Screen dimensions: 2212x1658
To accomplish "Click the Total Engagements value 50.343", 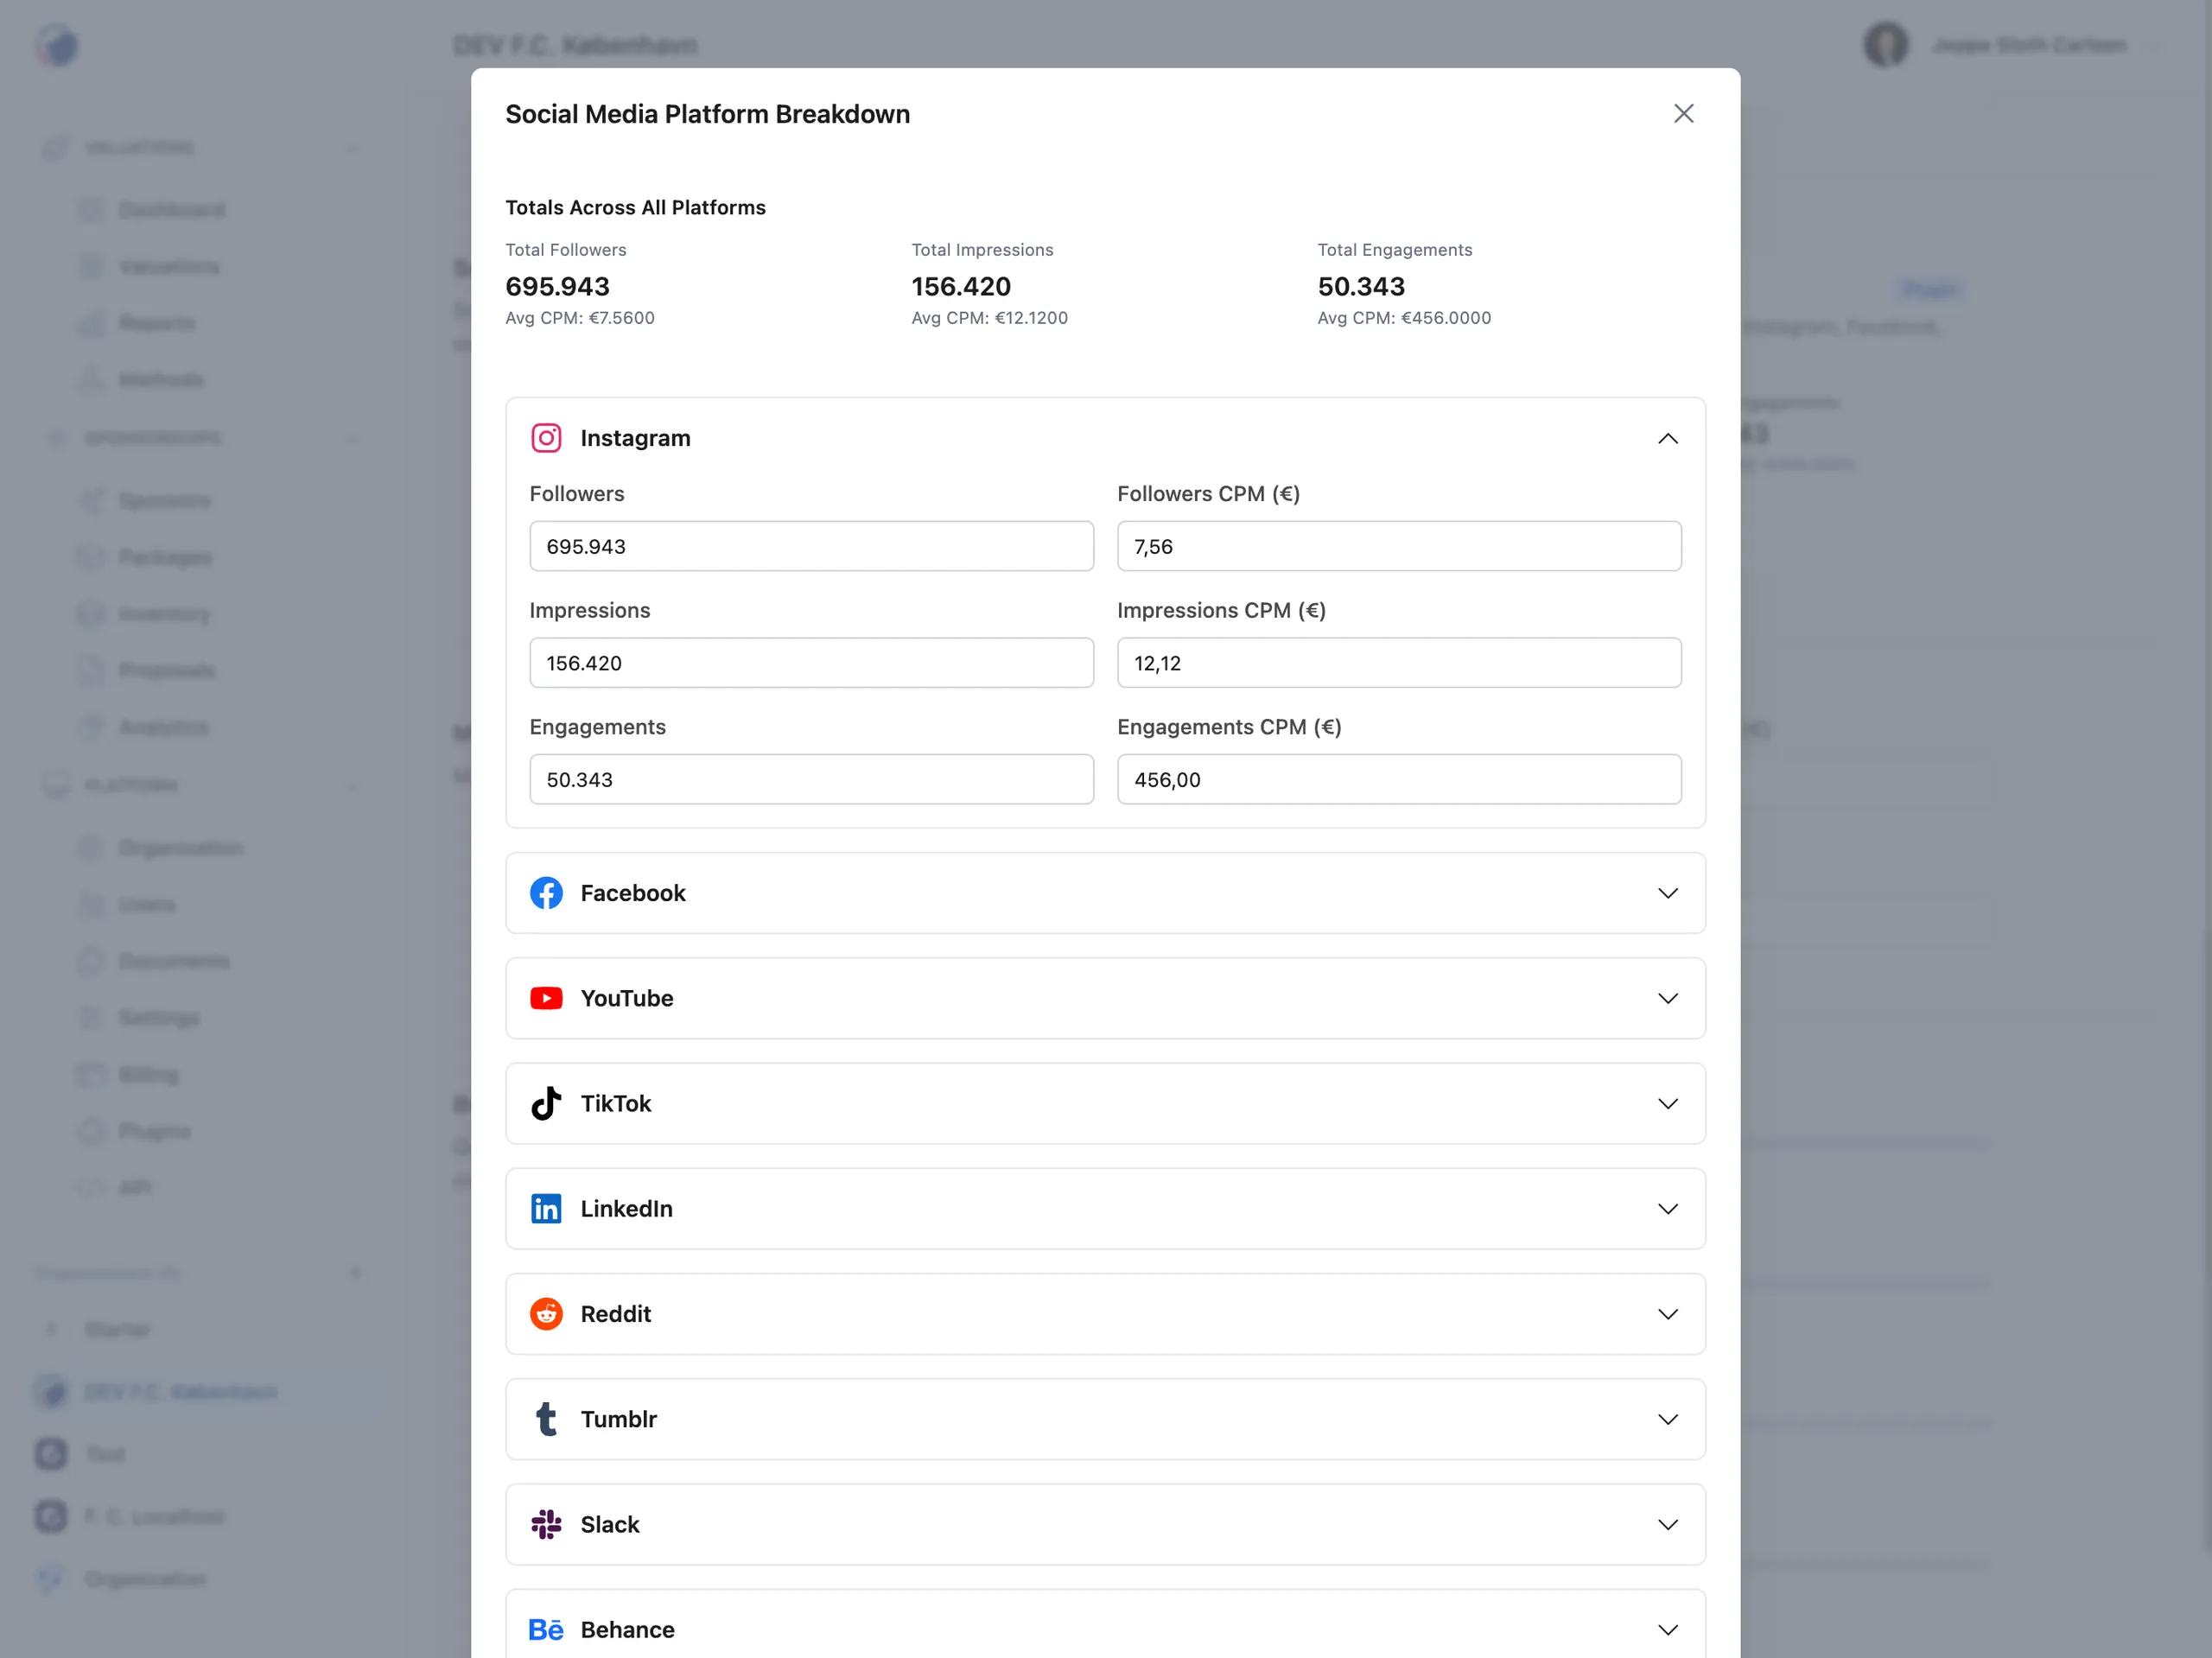I will point(1361,286).
